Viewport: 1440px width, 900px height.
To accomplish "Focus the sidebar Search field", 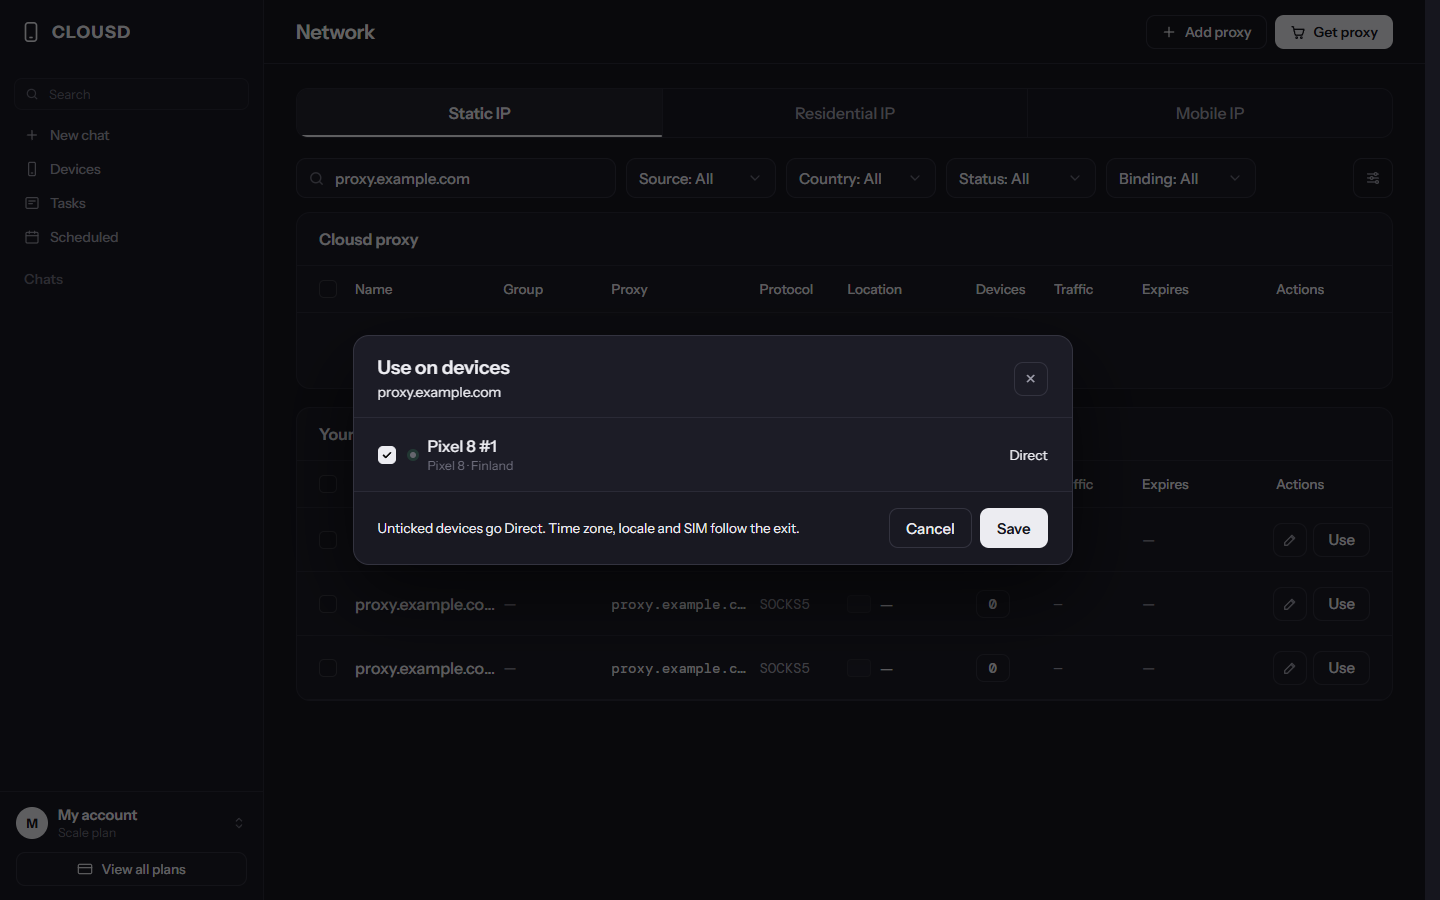I will pyautogui.click(x=131, y=94).
